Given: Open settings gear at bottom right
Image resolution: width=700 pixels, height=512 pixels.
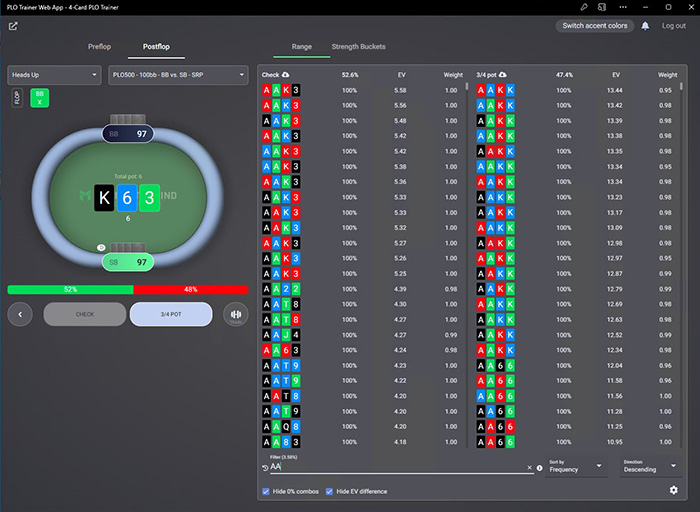Looking at the screenshot, I should 673,490.
